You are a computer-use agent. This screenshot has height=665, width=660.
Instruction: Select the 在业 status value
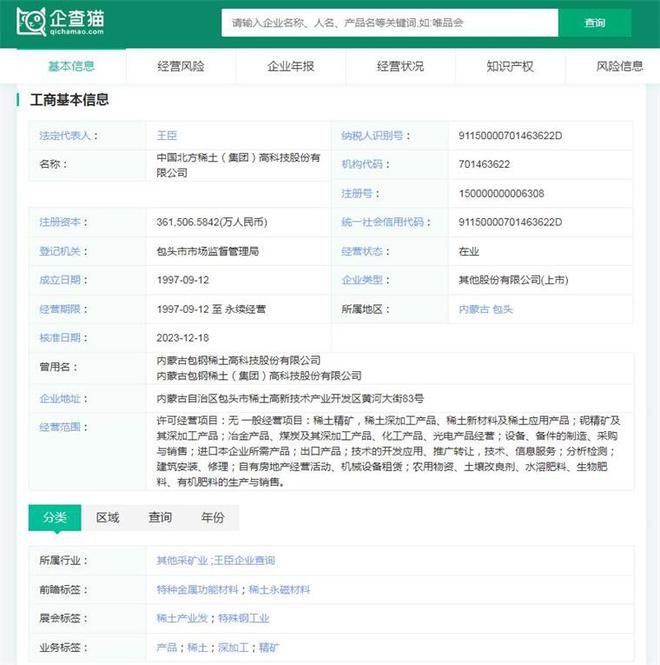pos(469,251)
